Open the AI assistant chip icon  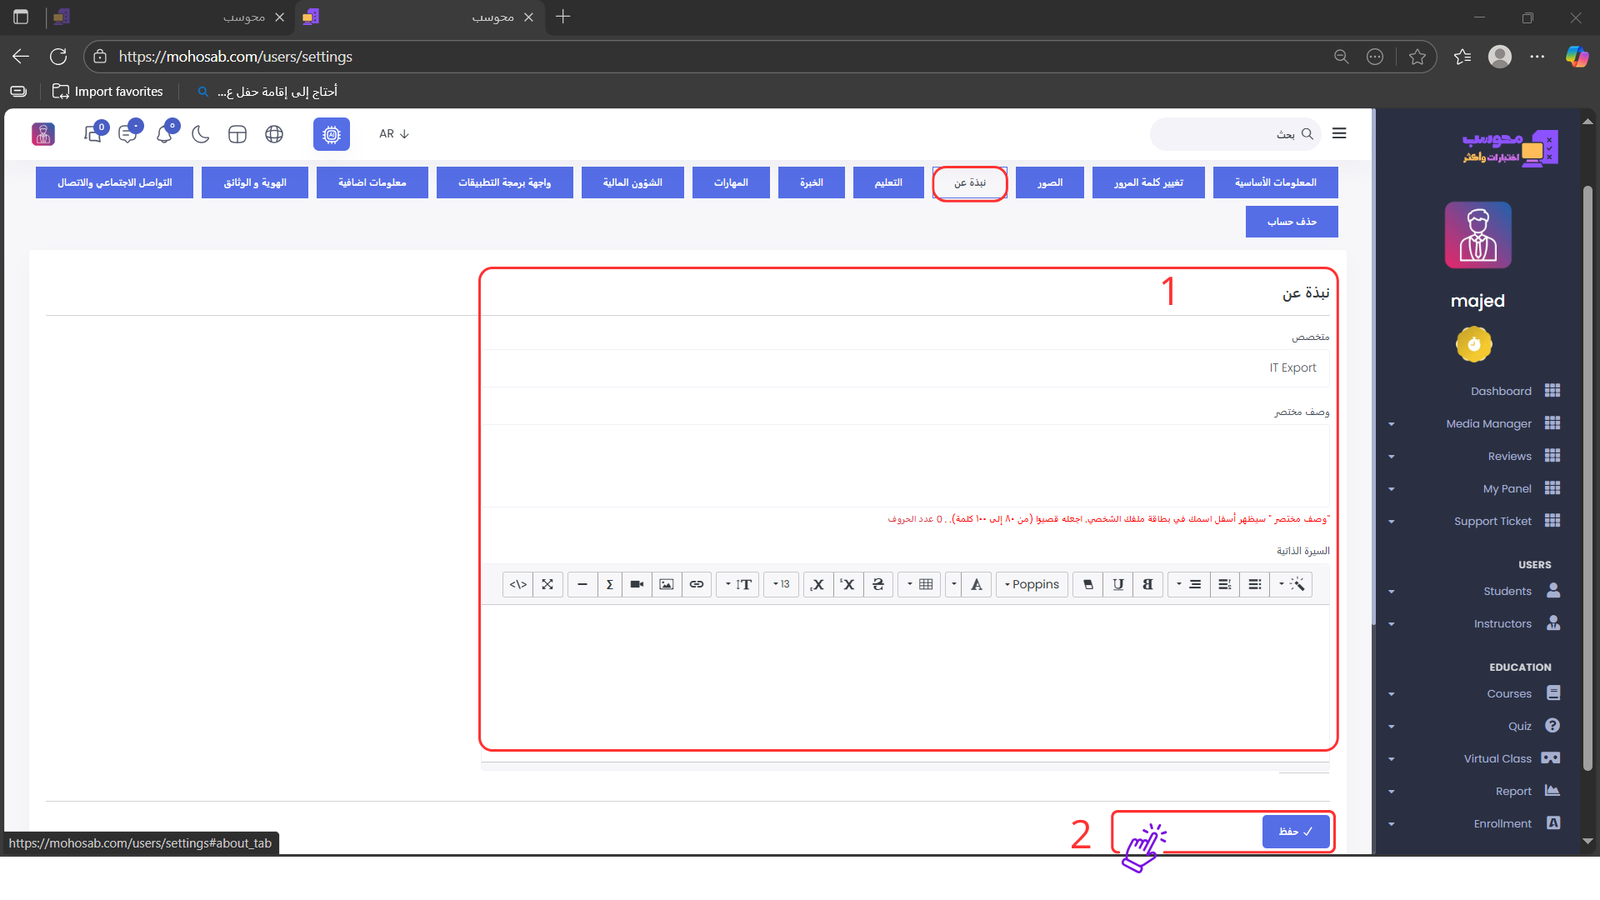click(331, 134)
